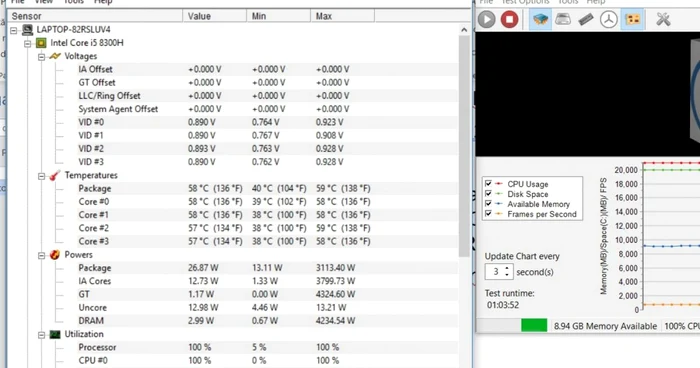Increase the update chart seconds stepper
Viewport: 700px width, 368px height.
[507, 268]
